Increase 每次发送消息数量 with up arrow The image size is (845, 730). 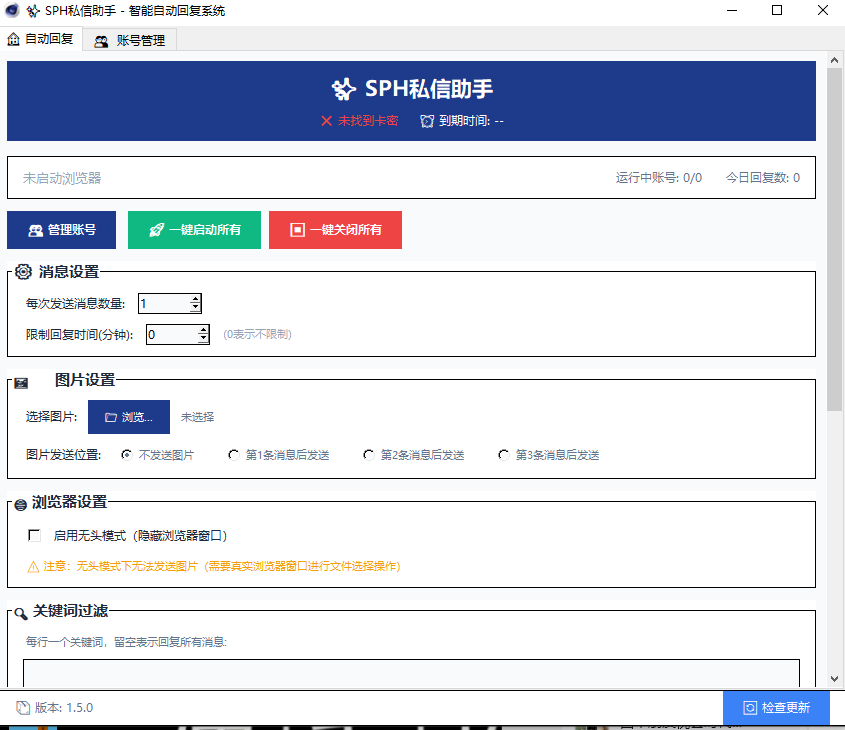tap(195, 299)
